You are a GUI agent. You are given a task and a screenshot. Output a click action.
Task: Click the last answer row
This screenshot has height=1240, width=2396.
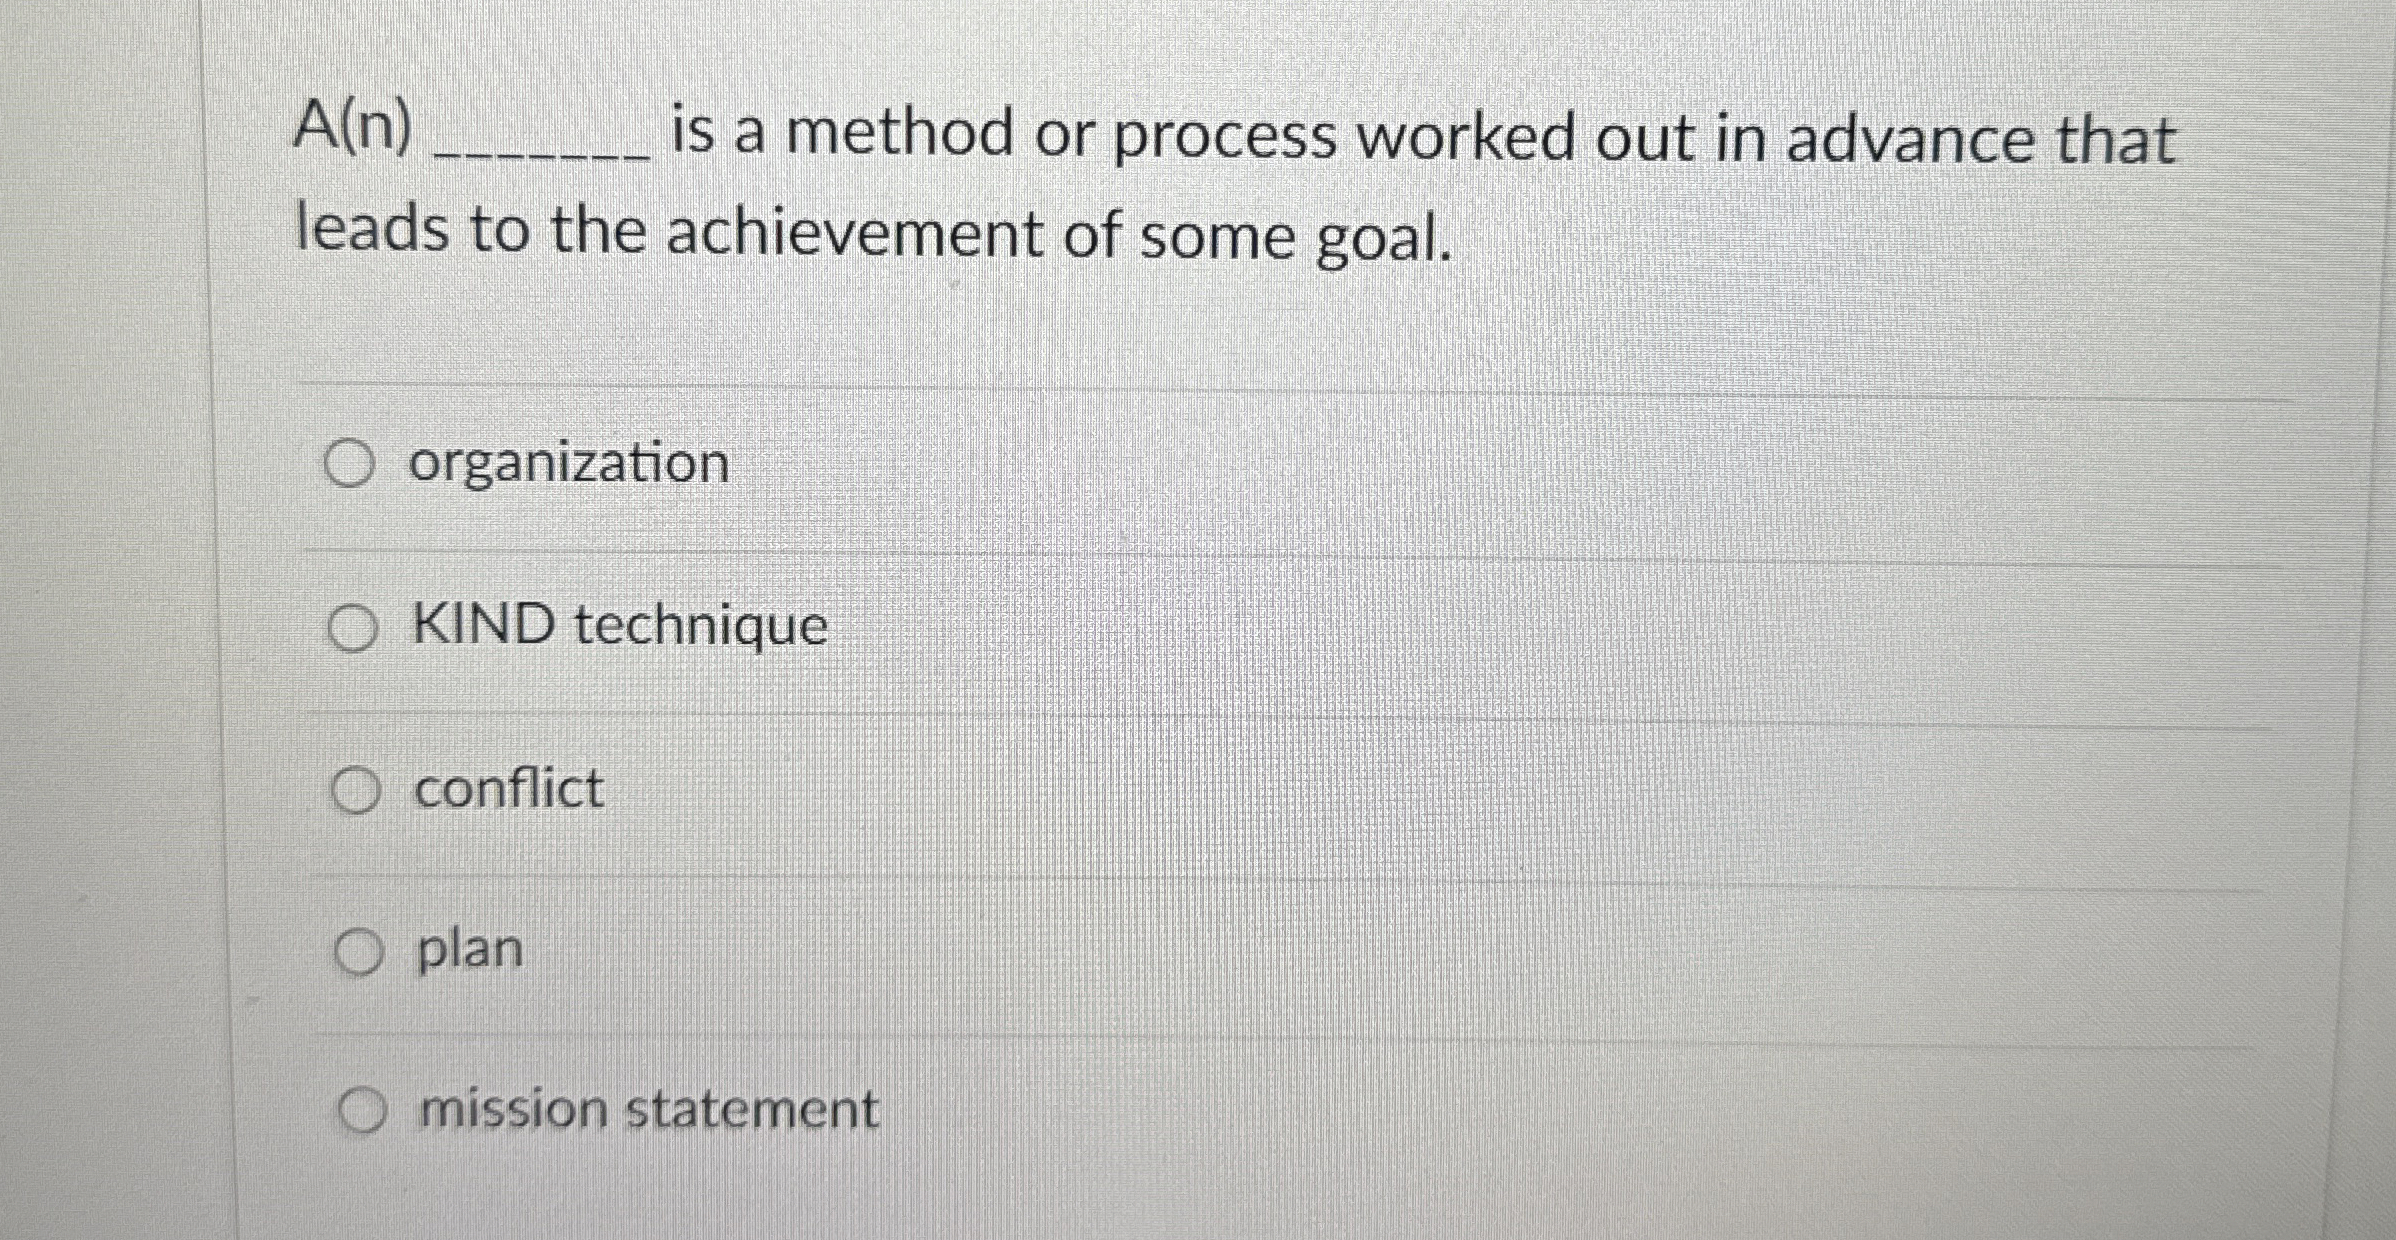point(1200,1108)
